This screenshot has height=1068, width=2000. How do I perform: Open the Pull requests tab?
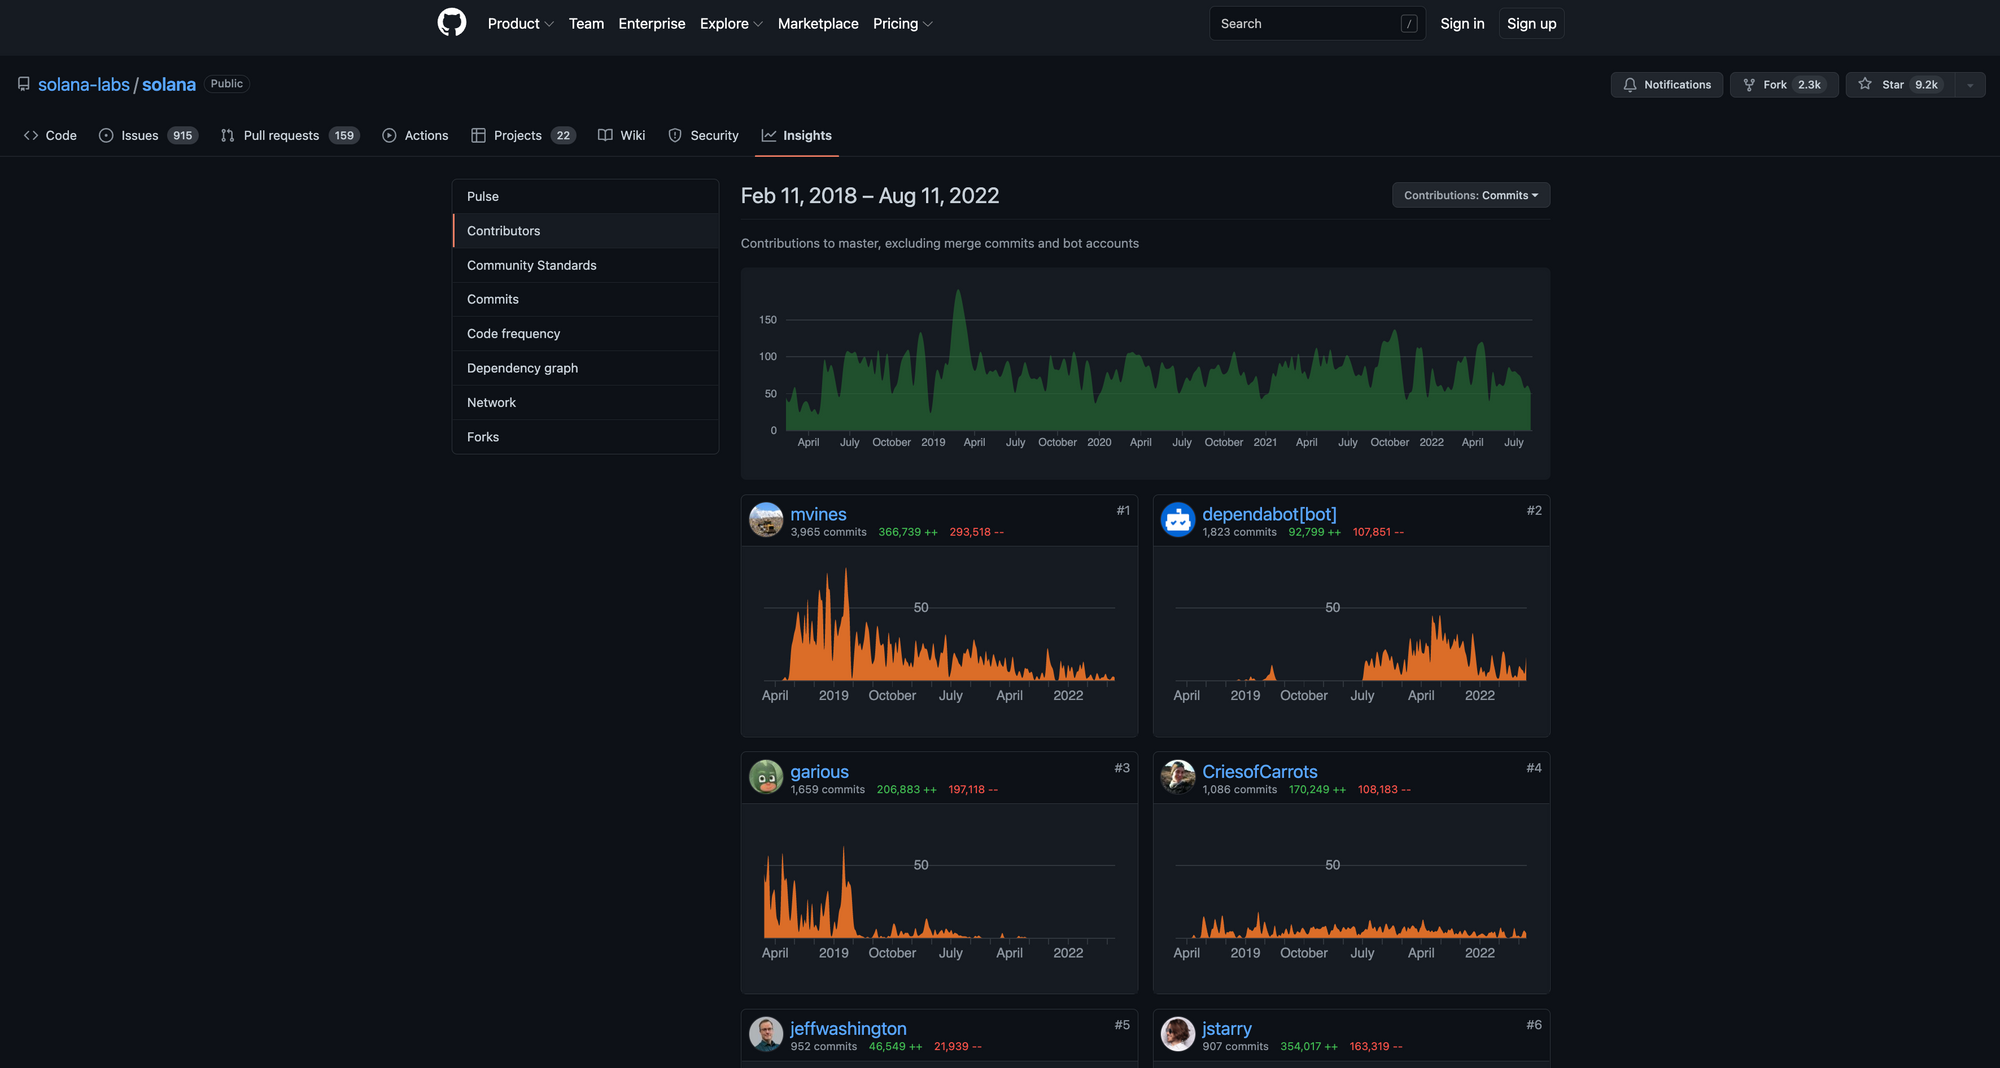click(290, 135)
